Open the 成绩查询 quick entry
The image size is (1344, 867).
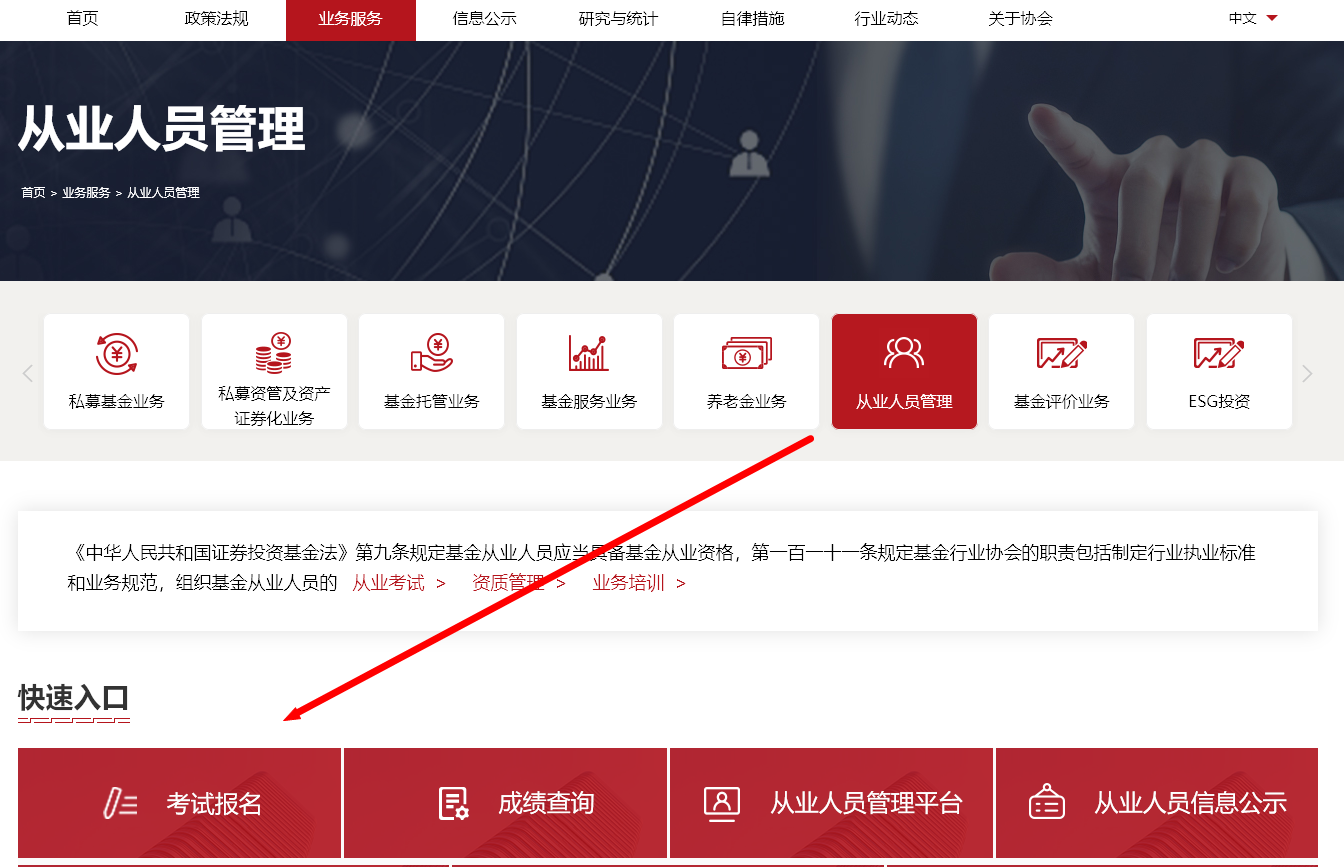pyautogui.click(x=505, y=803)
